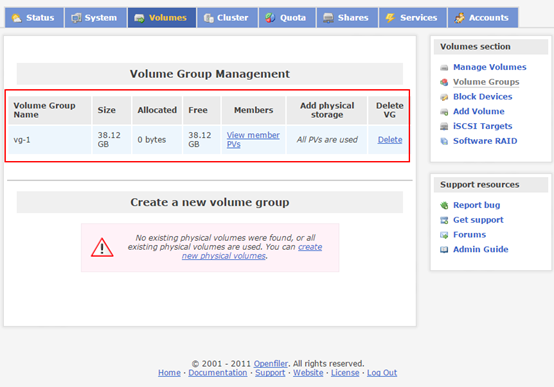Click the Volume Groups sidebar icon
Screen dimensions: 554x387
[444, 82]
